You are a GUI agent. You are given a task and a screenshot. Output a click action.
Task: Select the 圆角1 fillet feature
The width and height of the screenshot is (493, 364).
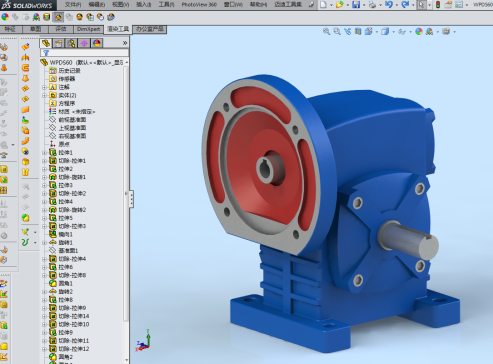pos(61,283)
